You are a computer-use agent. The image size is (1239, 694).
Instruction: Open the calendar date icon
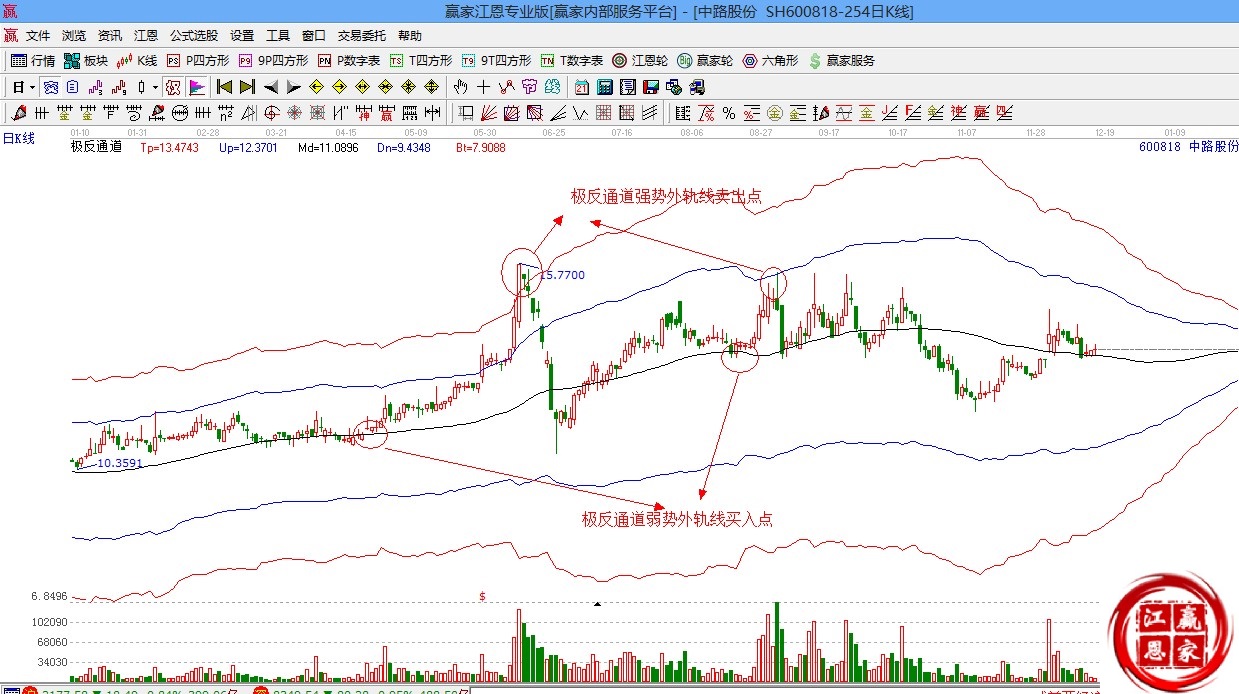(x=581, y=87)
